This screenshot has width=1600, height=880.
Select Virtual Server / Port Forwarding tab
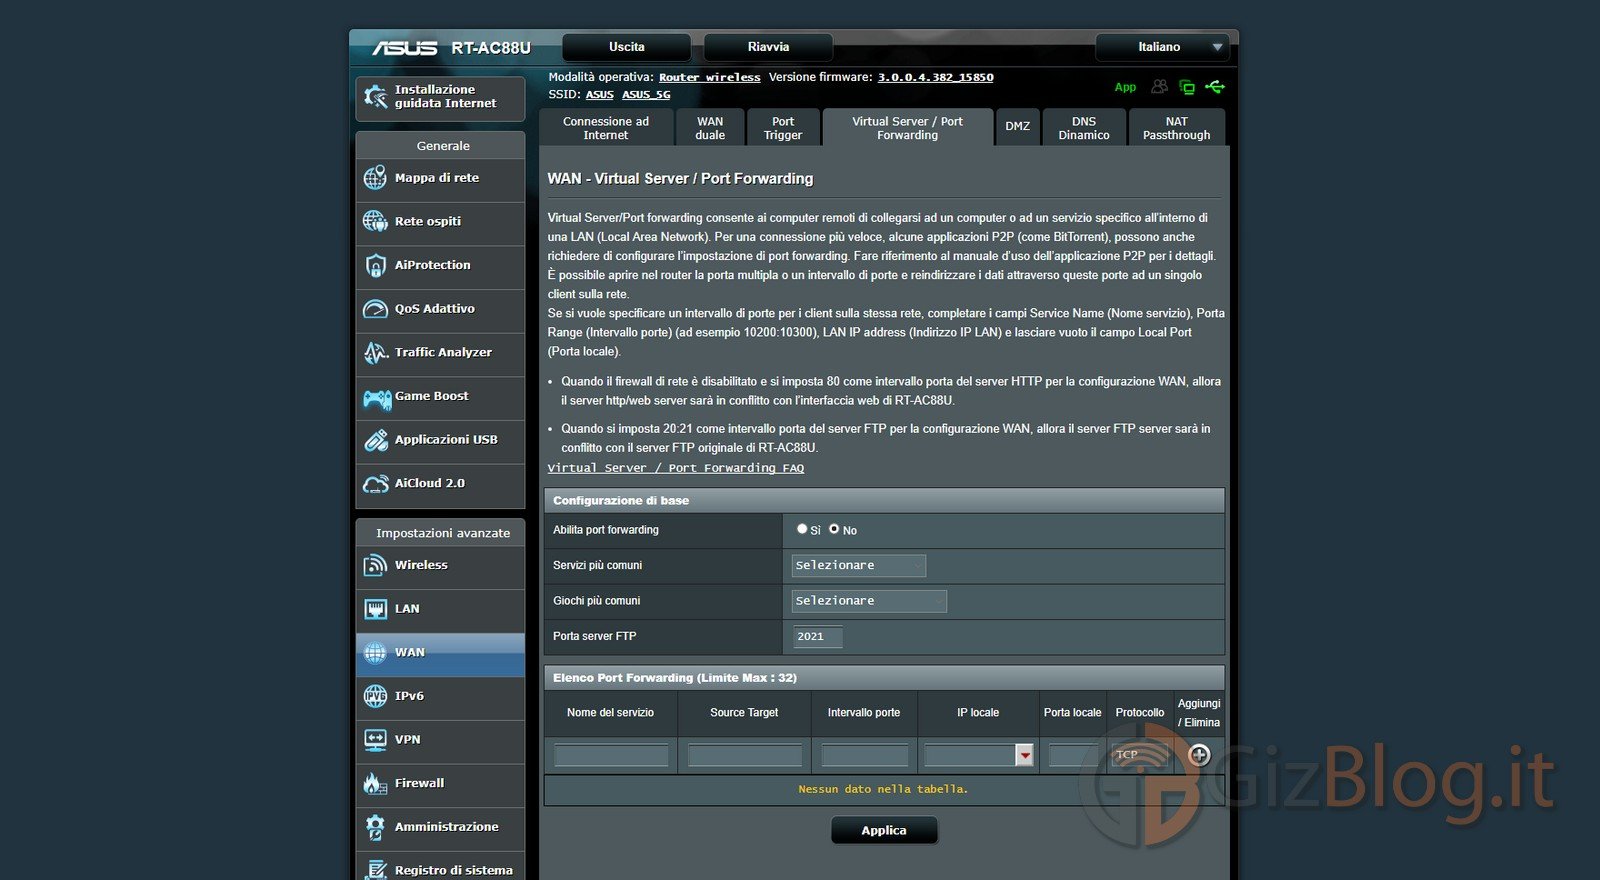[x=908, y=128]
